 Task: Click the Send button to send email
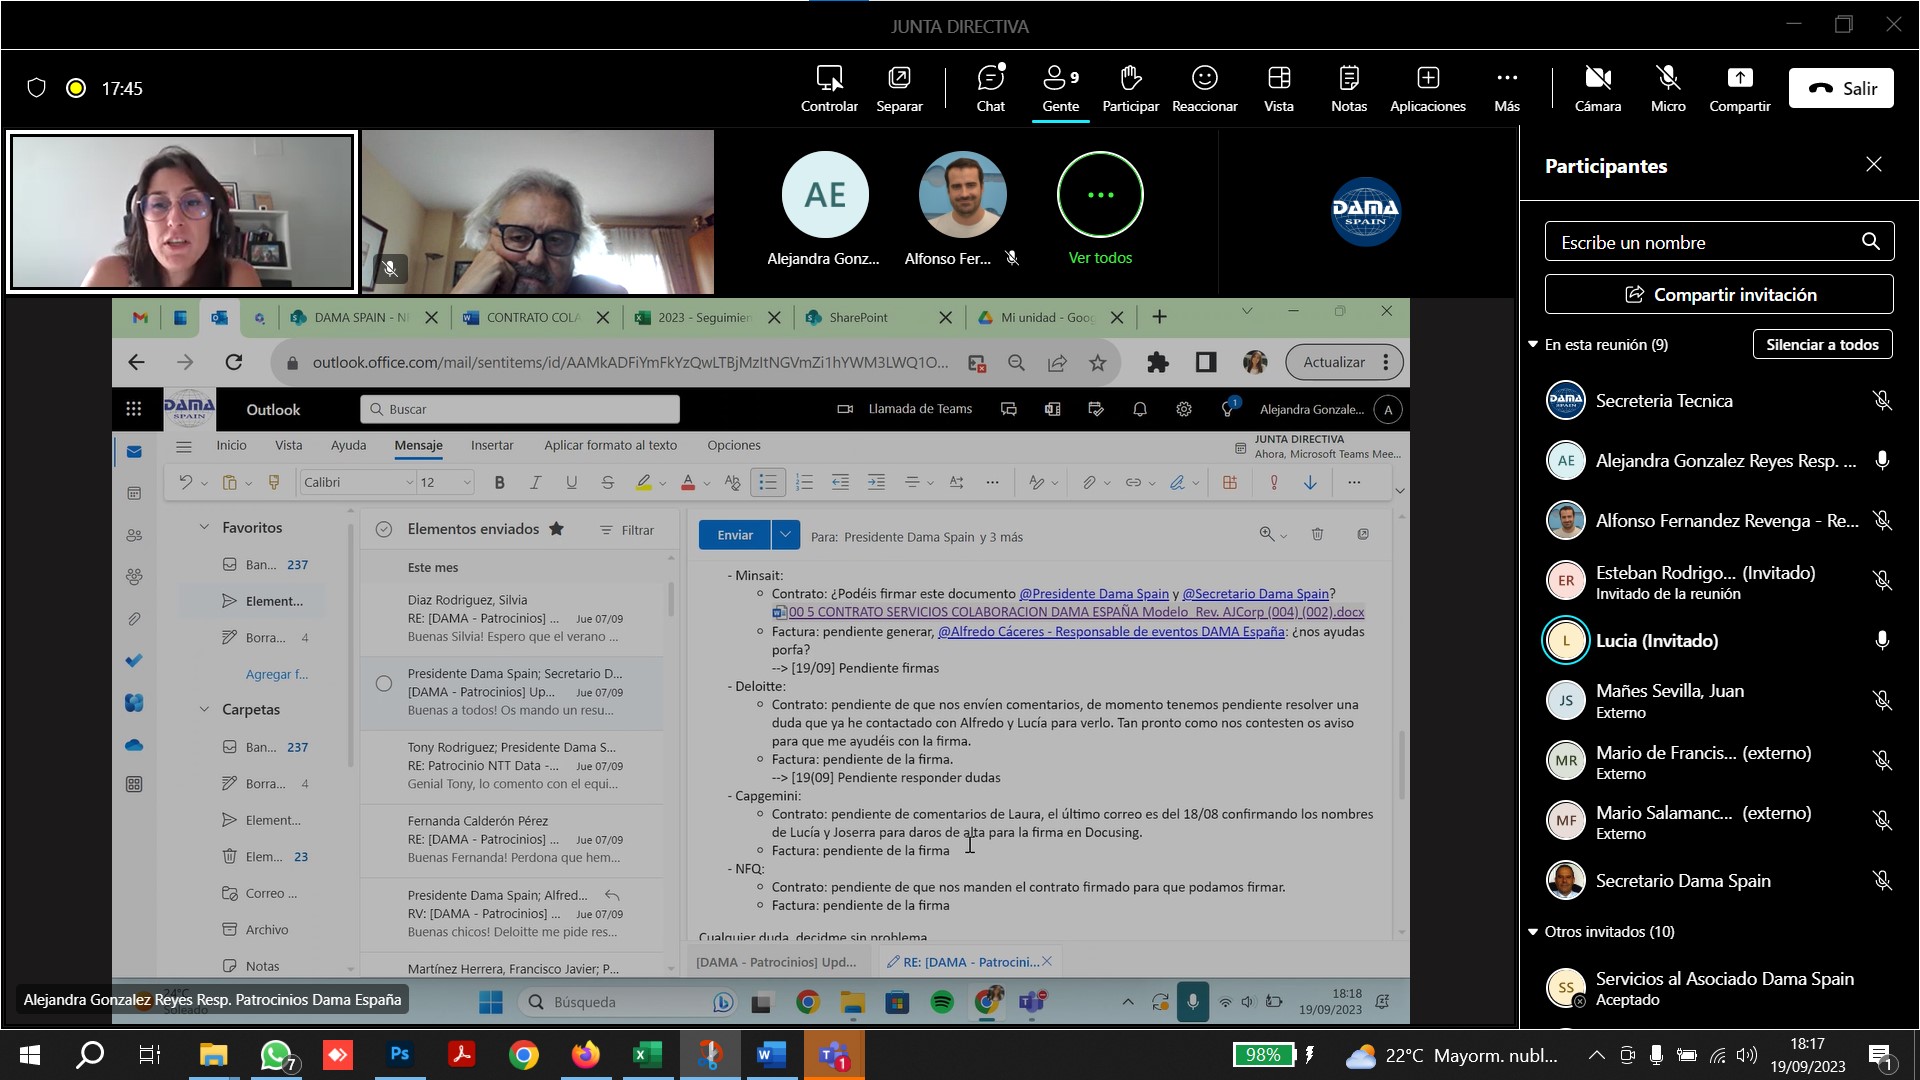pyautogui.click(x=736, y=537)
